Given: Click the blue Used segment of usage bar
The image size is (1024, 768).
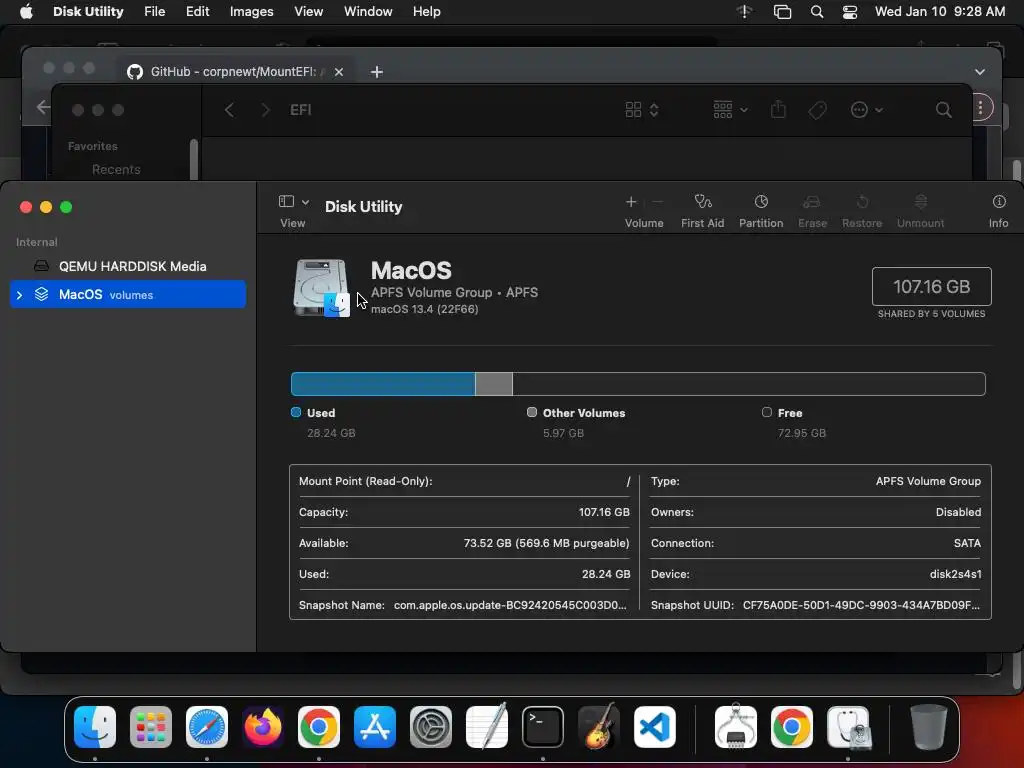Looking at the screenshot, I should point(383,384).
